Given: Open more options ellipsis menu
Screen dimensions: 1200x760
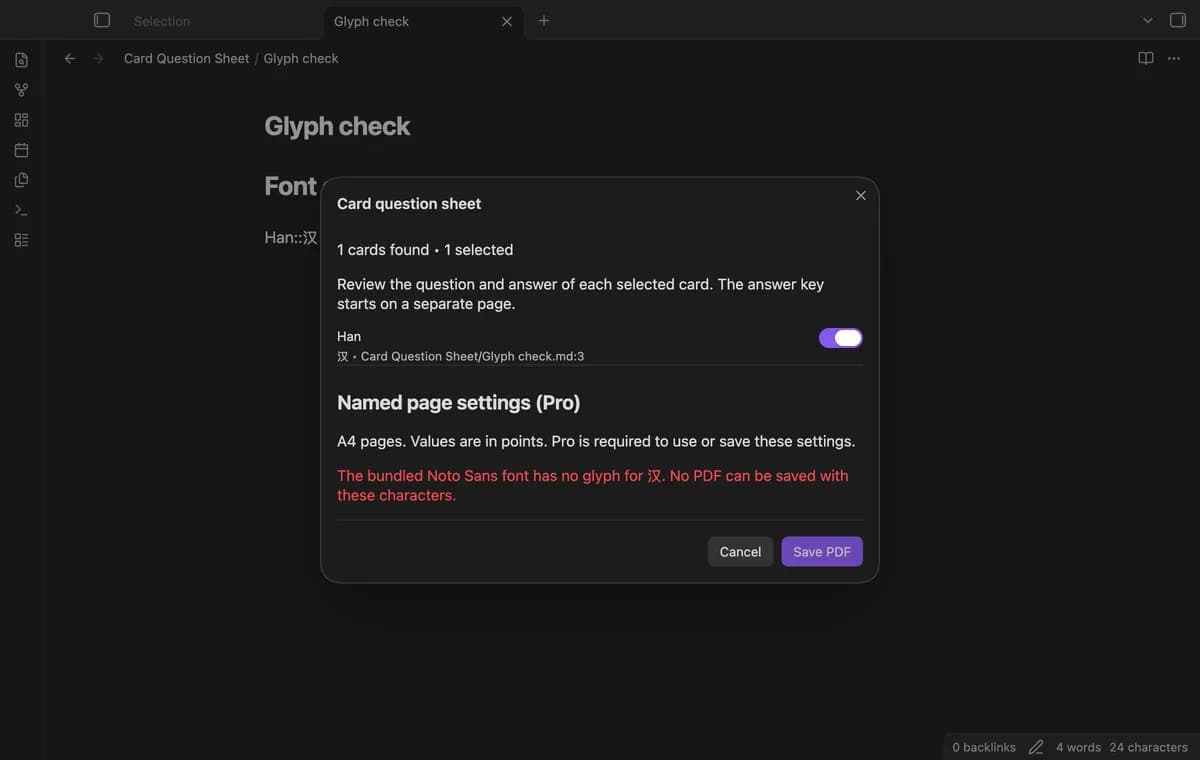Looking at the screenshot, I should coord(1174,58).
